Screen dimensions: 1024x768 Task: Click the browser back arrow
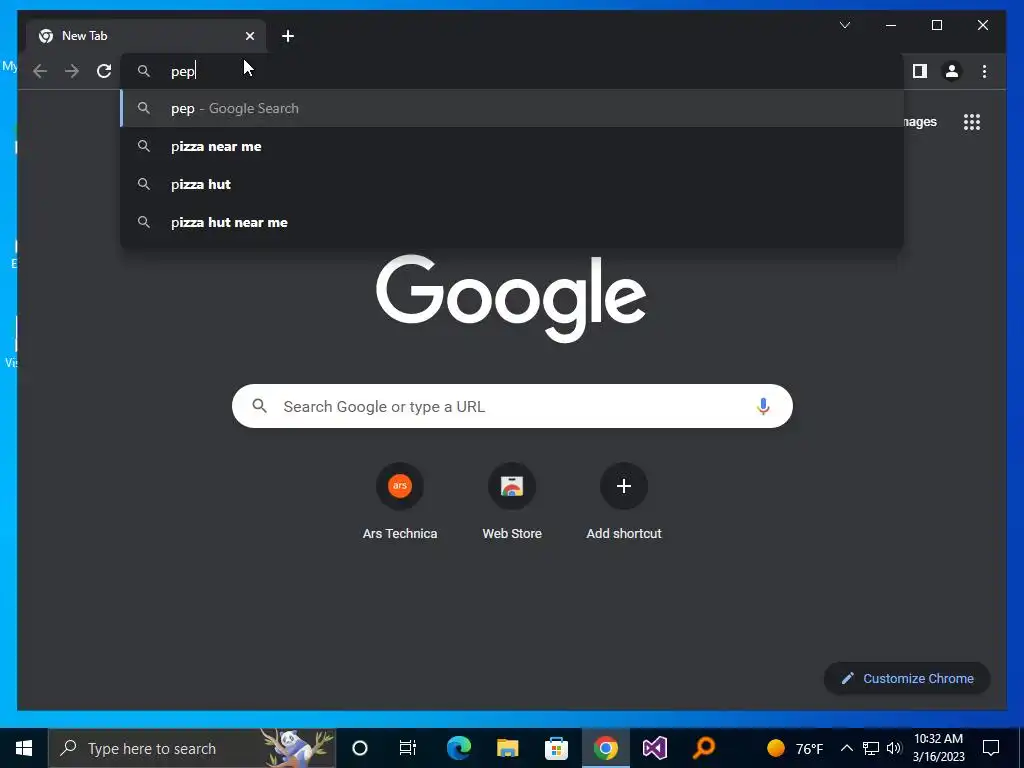[40, 71]
